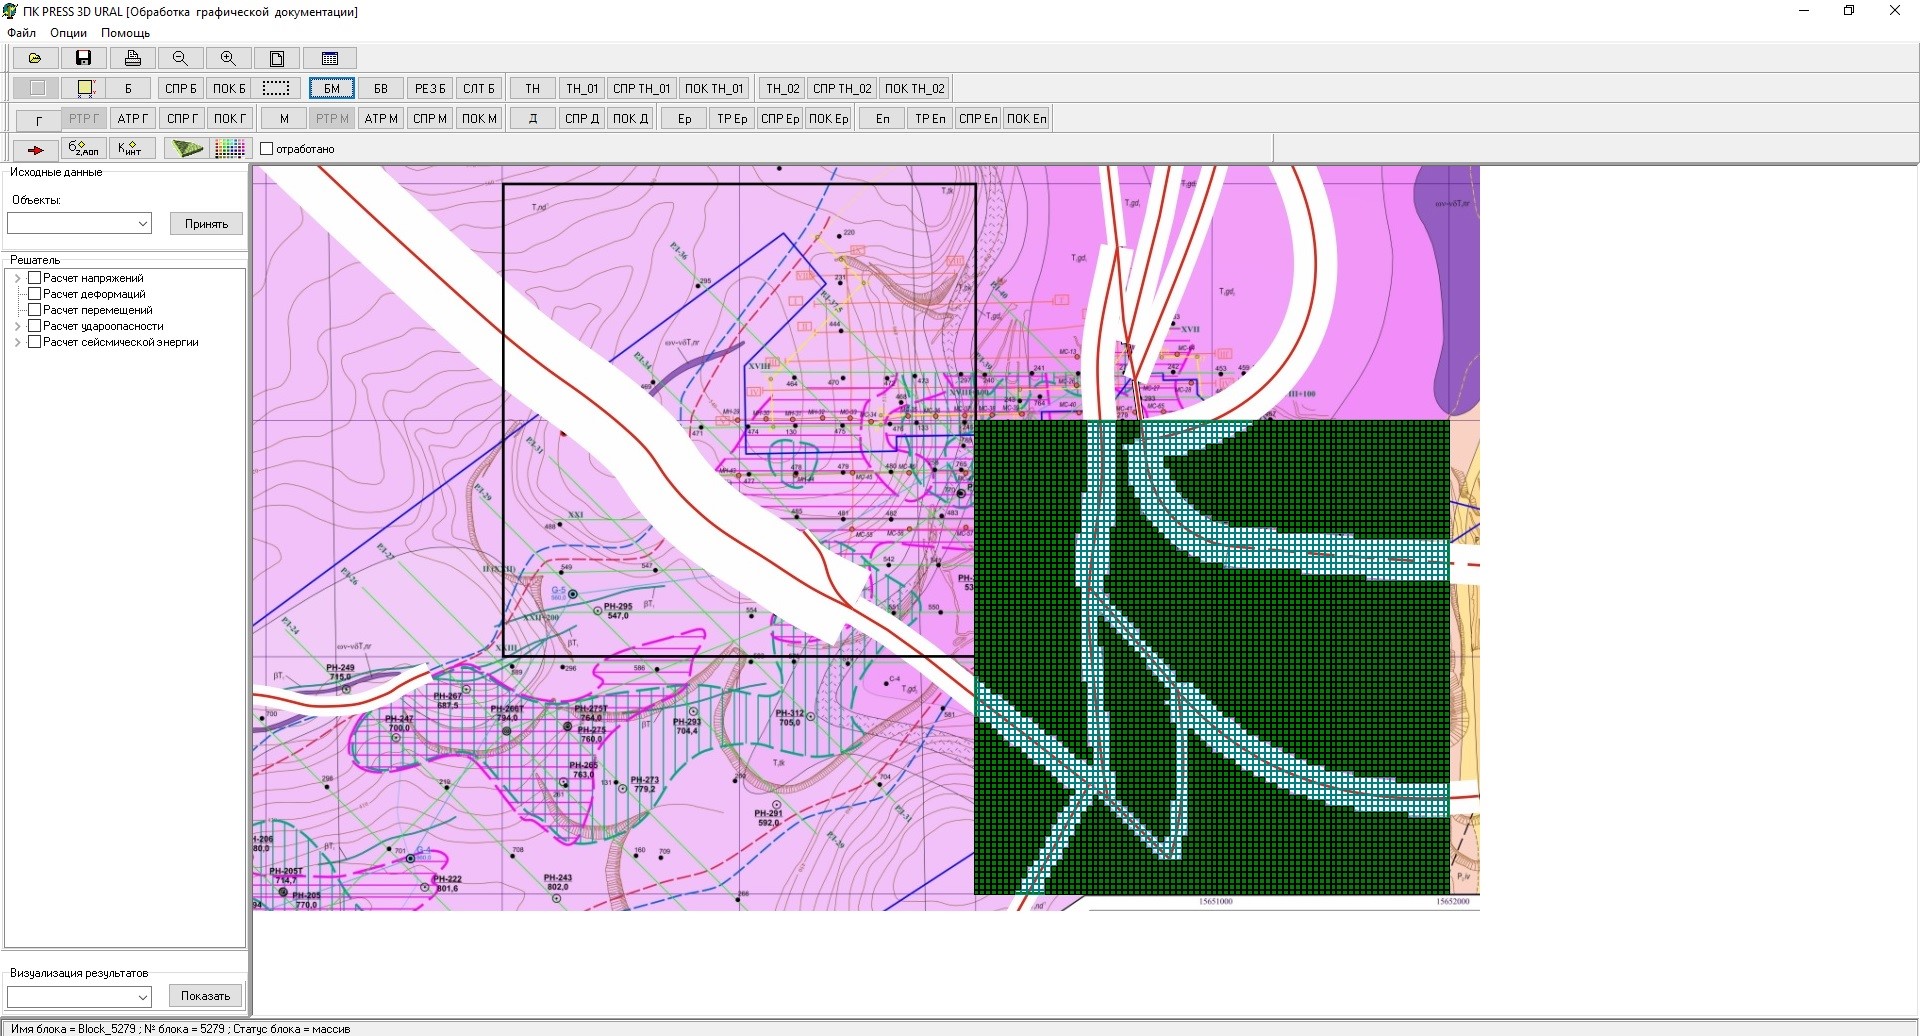Click the 'Показать' button
The image size is (1920, 1036).
coord(206,996)
